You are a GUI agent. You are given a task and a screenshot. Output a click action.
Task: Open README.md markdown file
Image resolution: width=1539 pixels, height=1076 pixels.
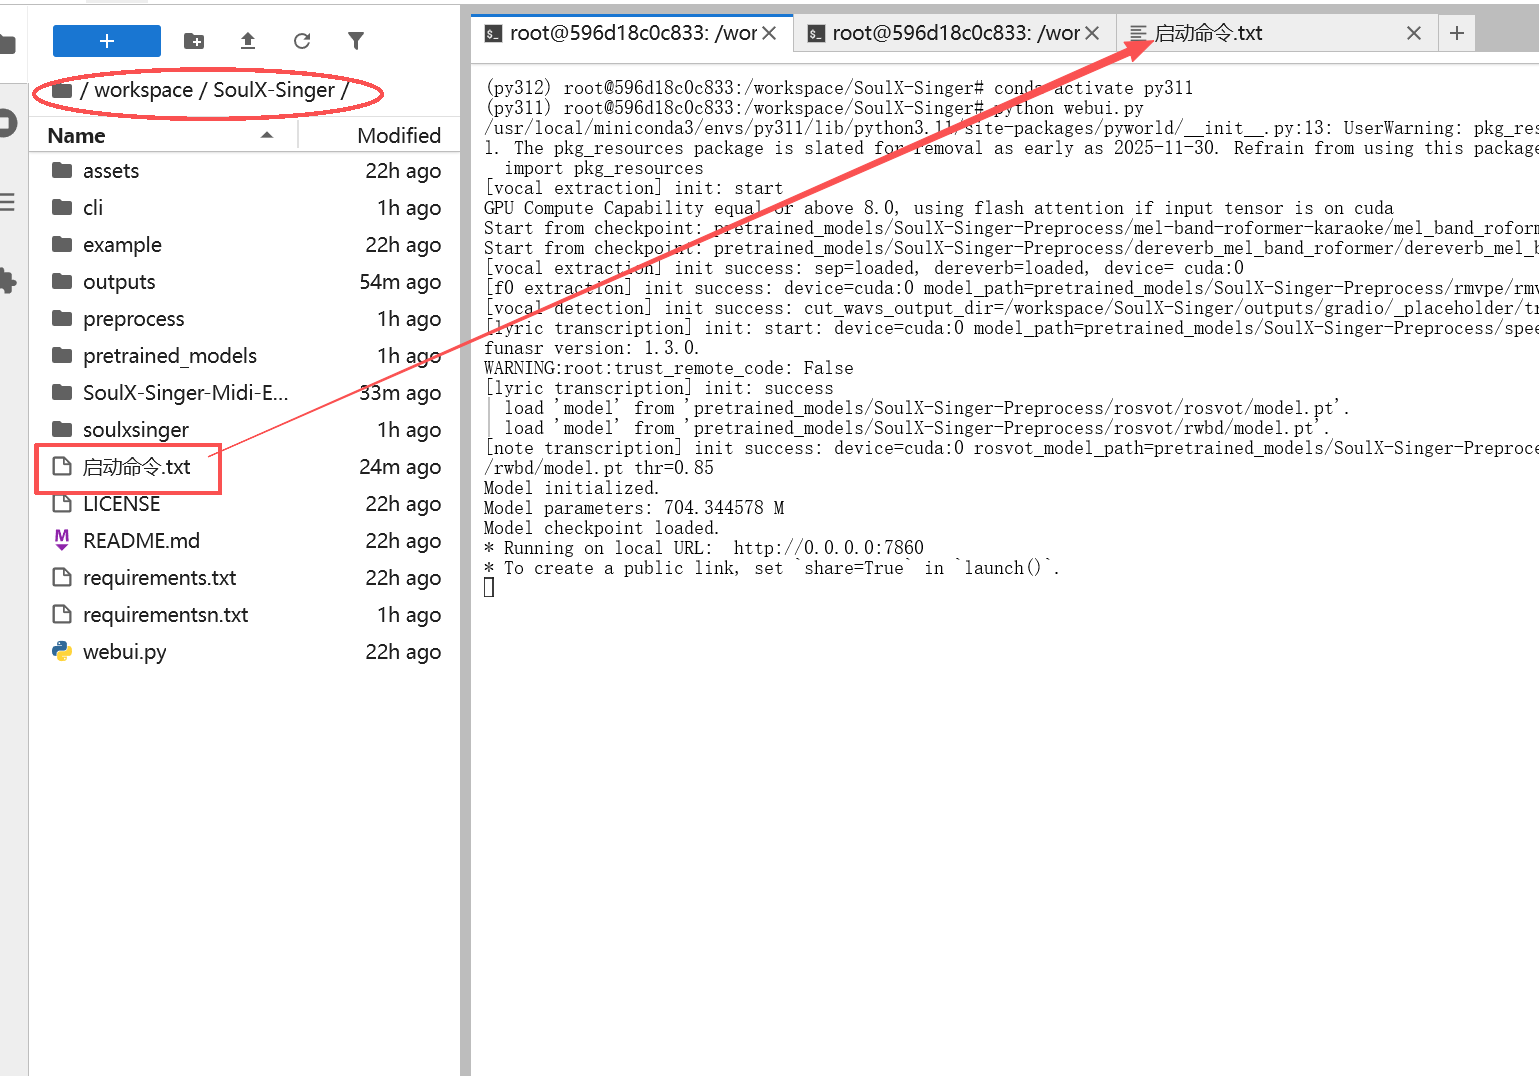(x=141, y=541)
